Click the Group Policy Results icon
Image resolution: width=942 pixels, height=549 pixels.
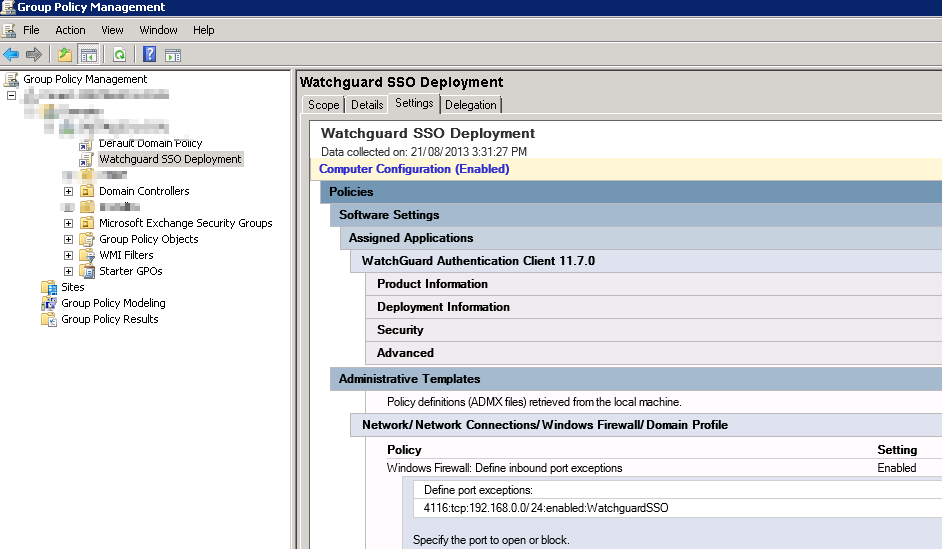[49, 320]
